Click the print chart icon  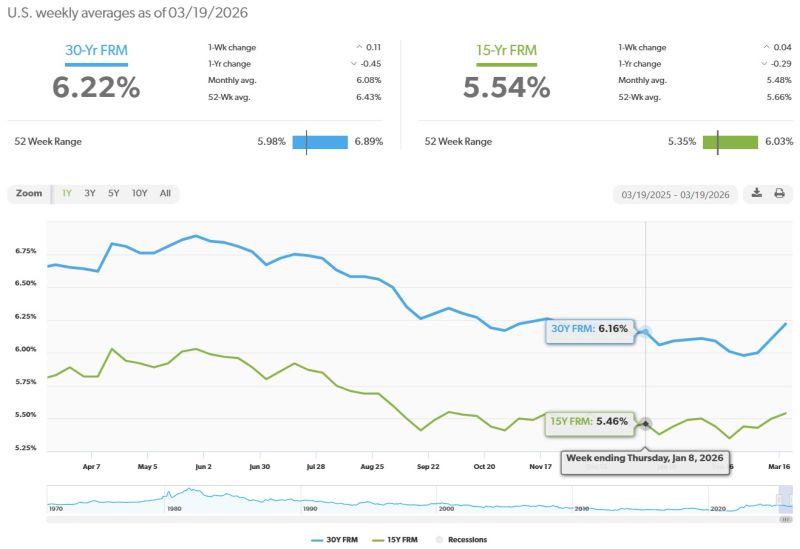pos(779,194)
